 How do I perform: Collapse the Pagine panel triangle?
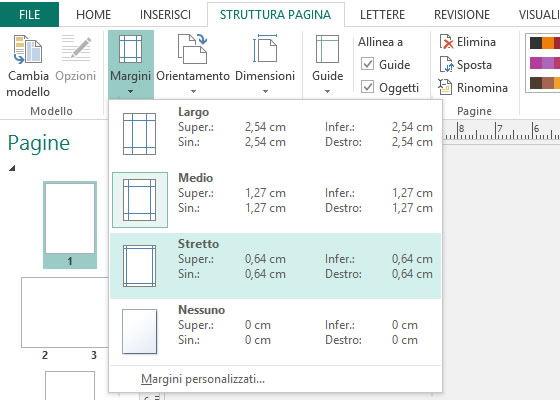(12, 168)
